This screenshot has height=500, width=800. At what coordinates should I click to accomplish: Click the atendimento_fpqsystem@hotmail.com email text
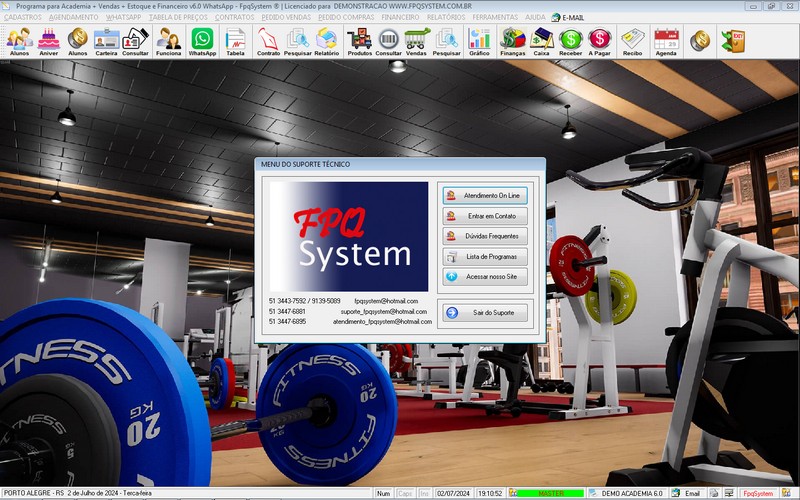click(x=382, y=321)
